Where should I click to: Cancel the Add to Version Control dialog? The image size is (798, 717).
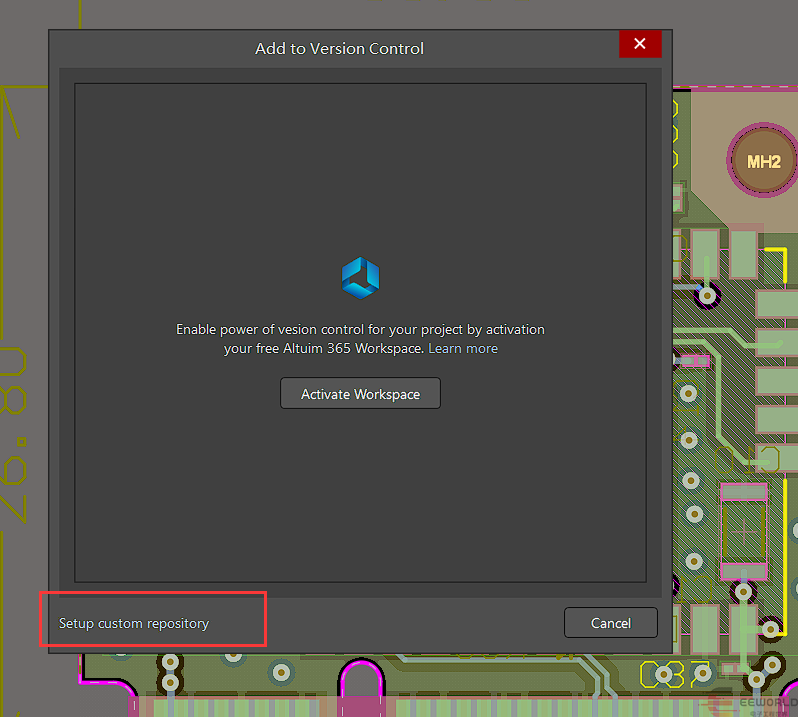click(611, 623)
